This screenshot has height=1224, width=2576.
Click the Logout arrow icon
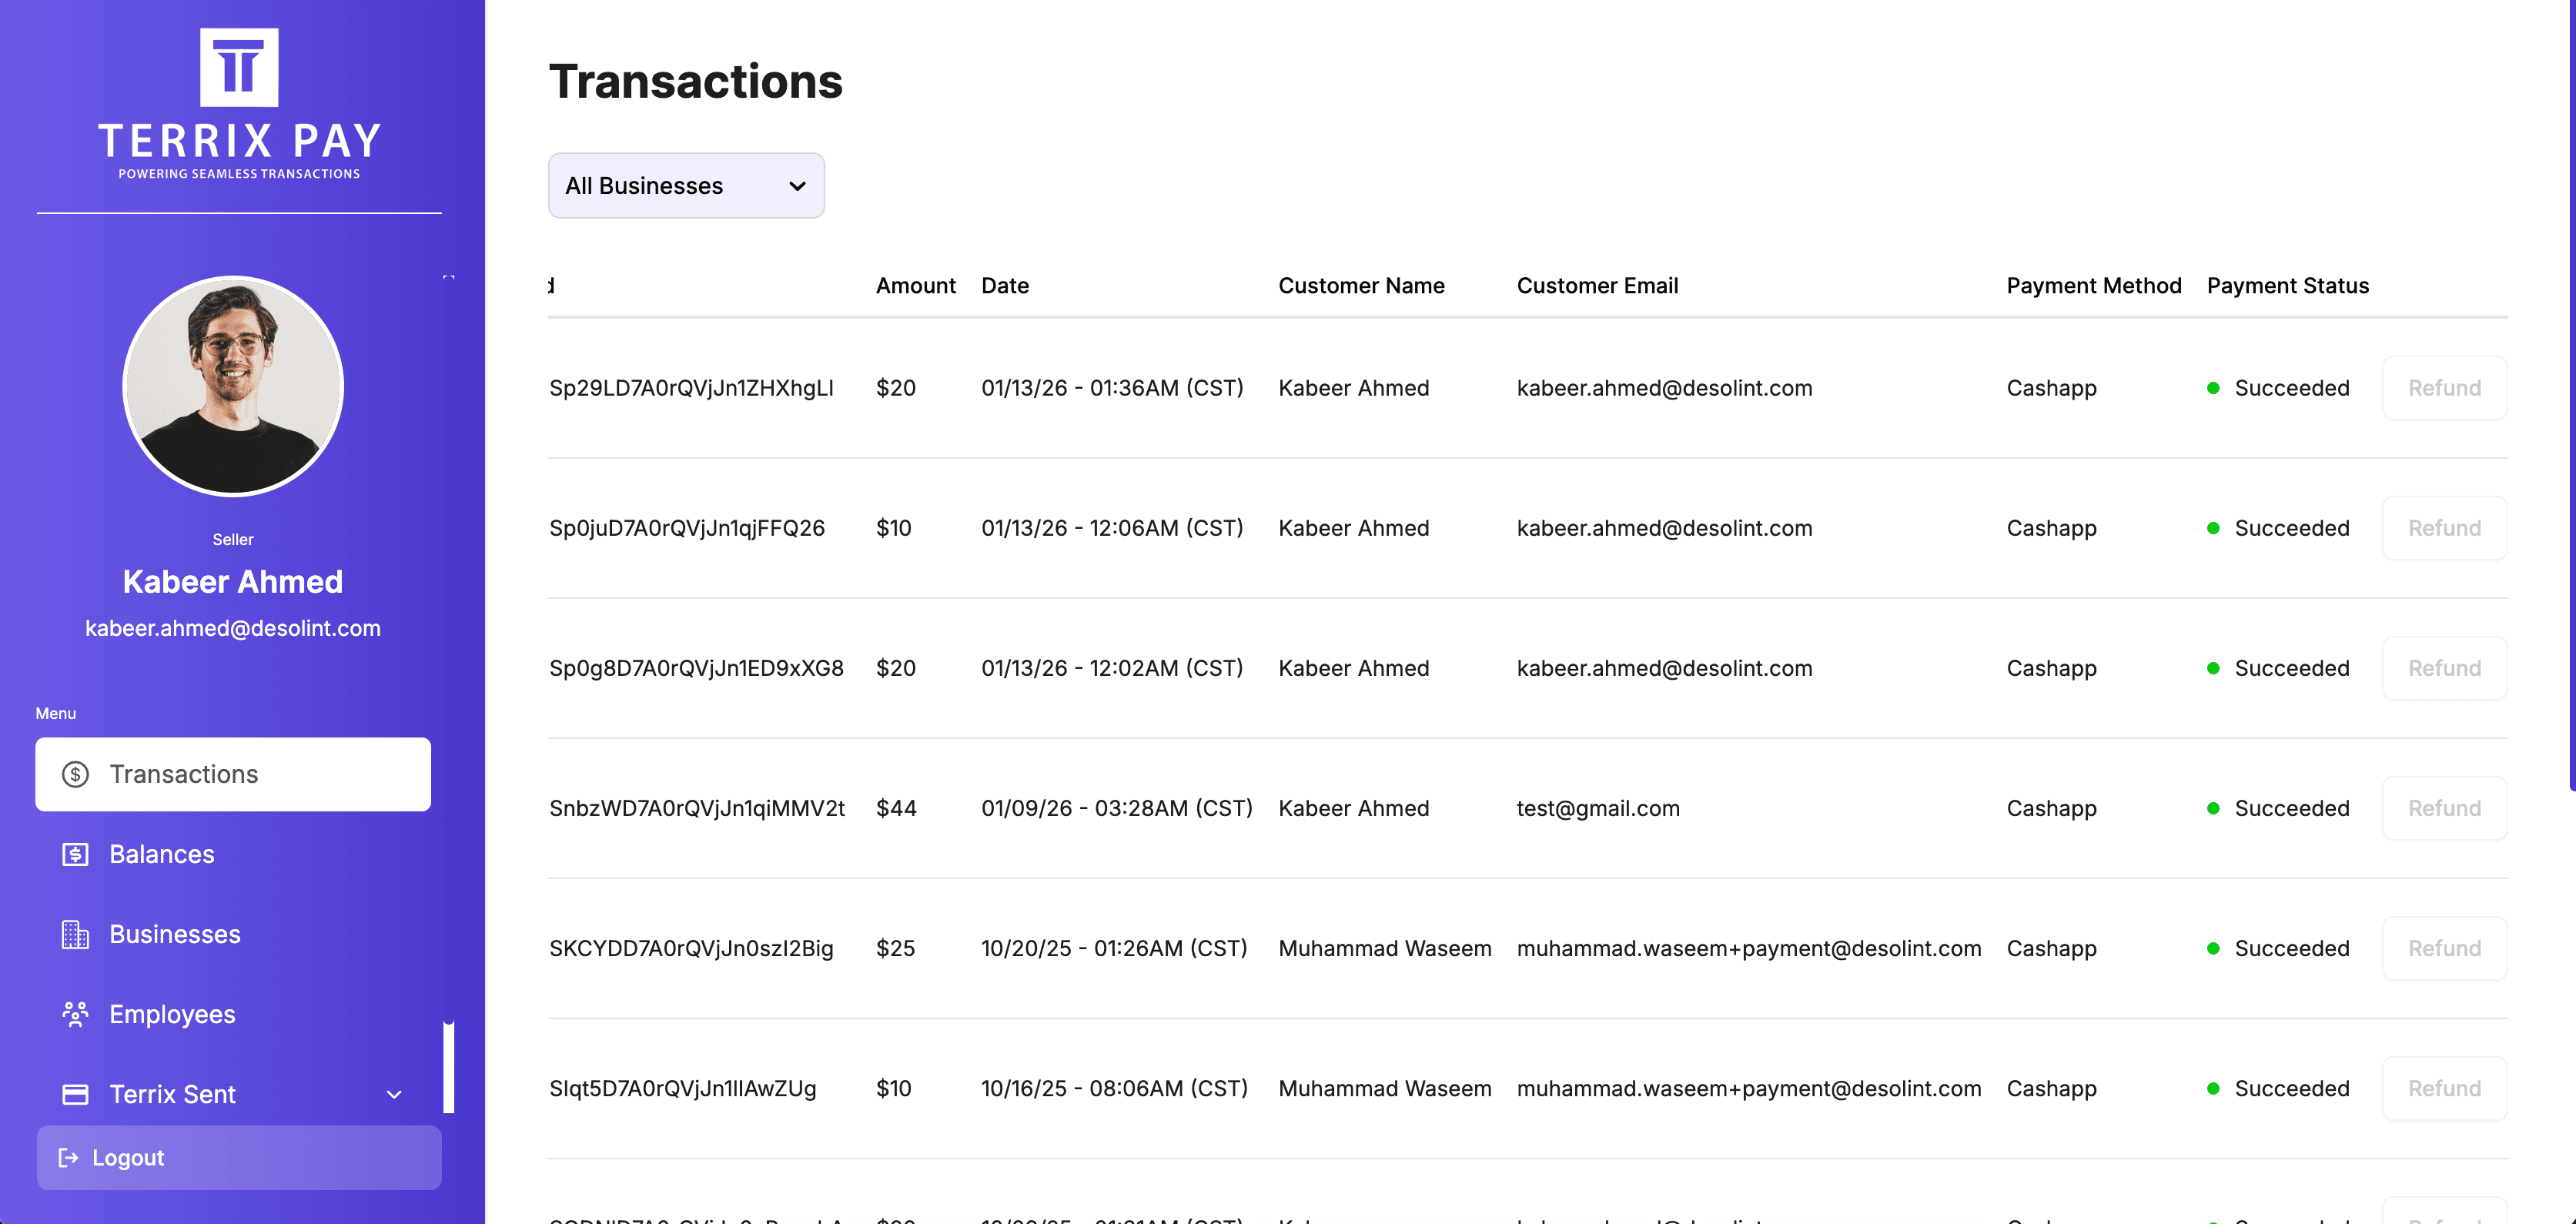point(68,1157)
